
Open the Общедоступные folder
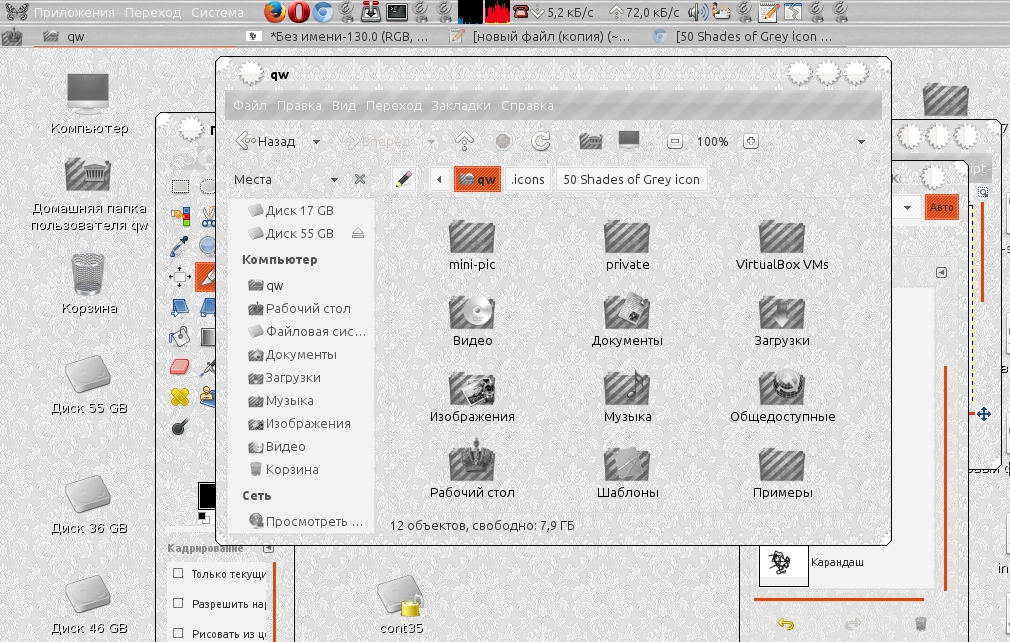coord(782,397)
